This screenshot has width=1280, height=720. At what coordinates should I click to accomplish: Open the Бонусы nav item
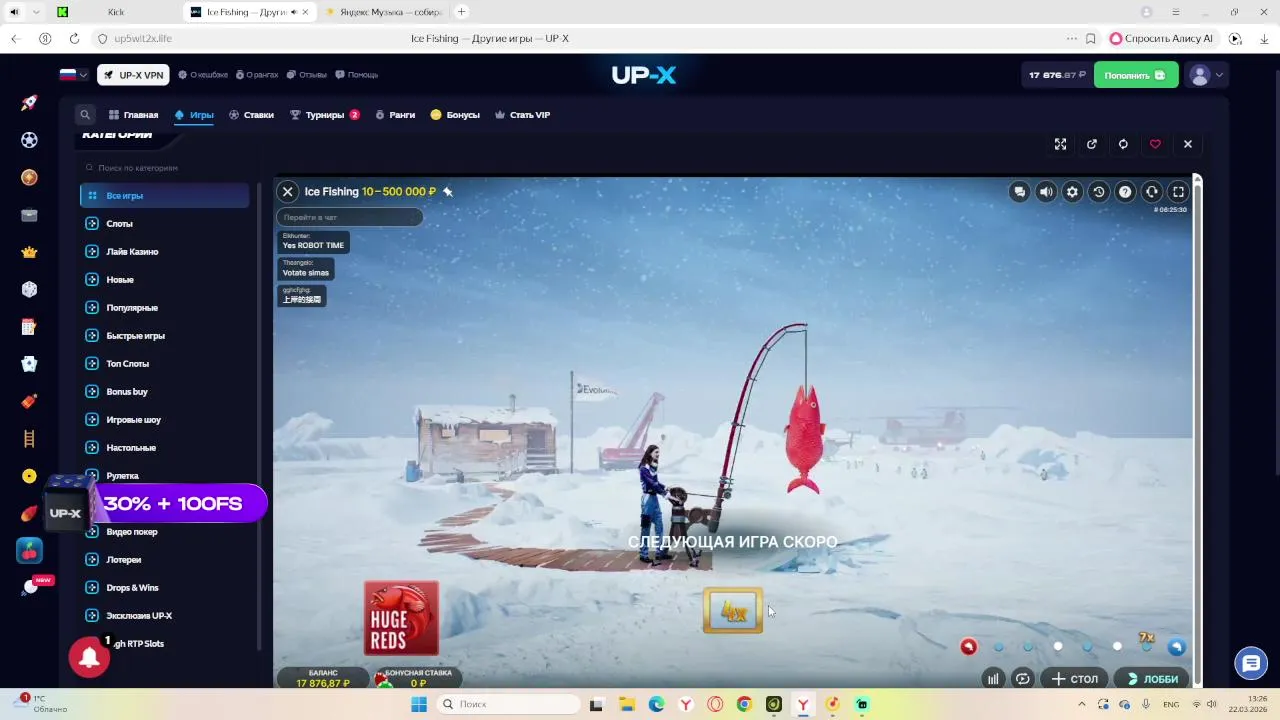click(455, 115)
